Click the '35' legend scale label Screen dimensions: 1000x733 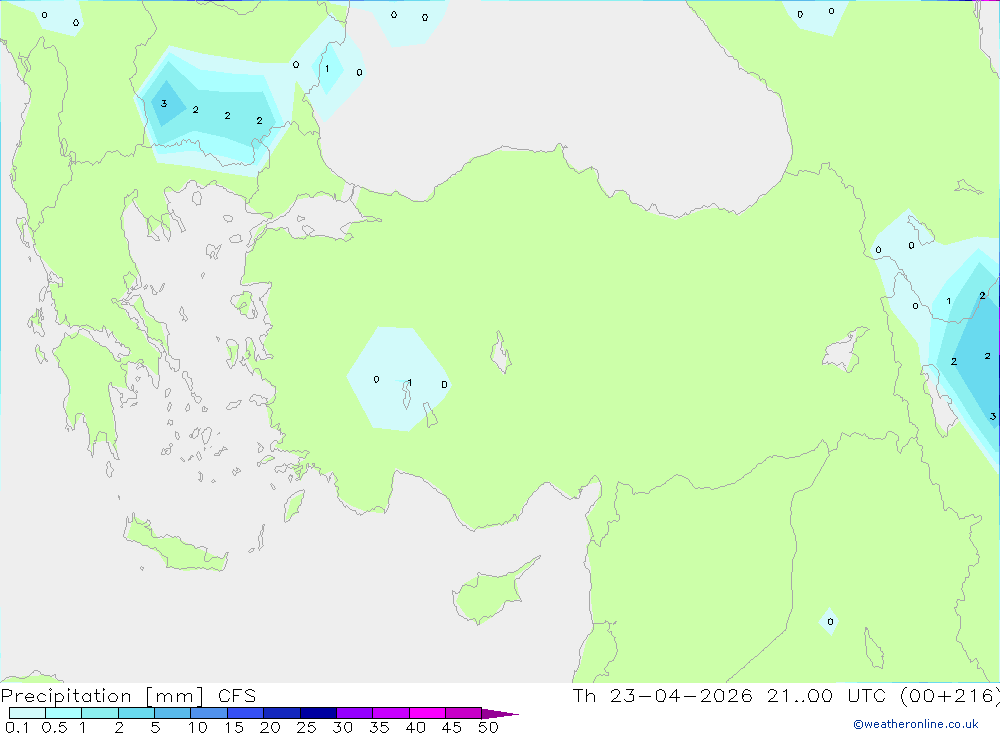379,727
